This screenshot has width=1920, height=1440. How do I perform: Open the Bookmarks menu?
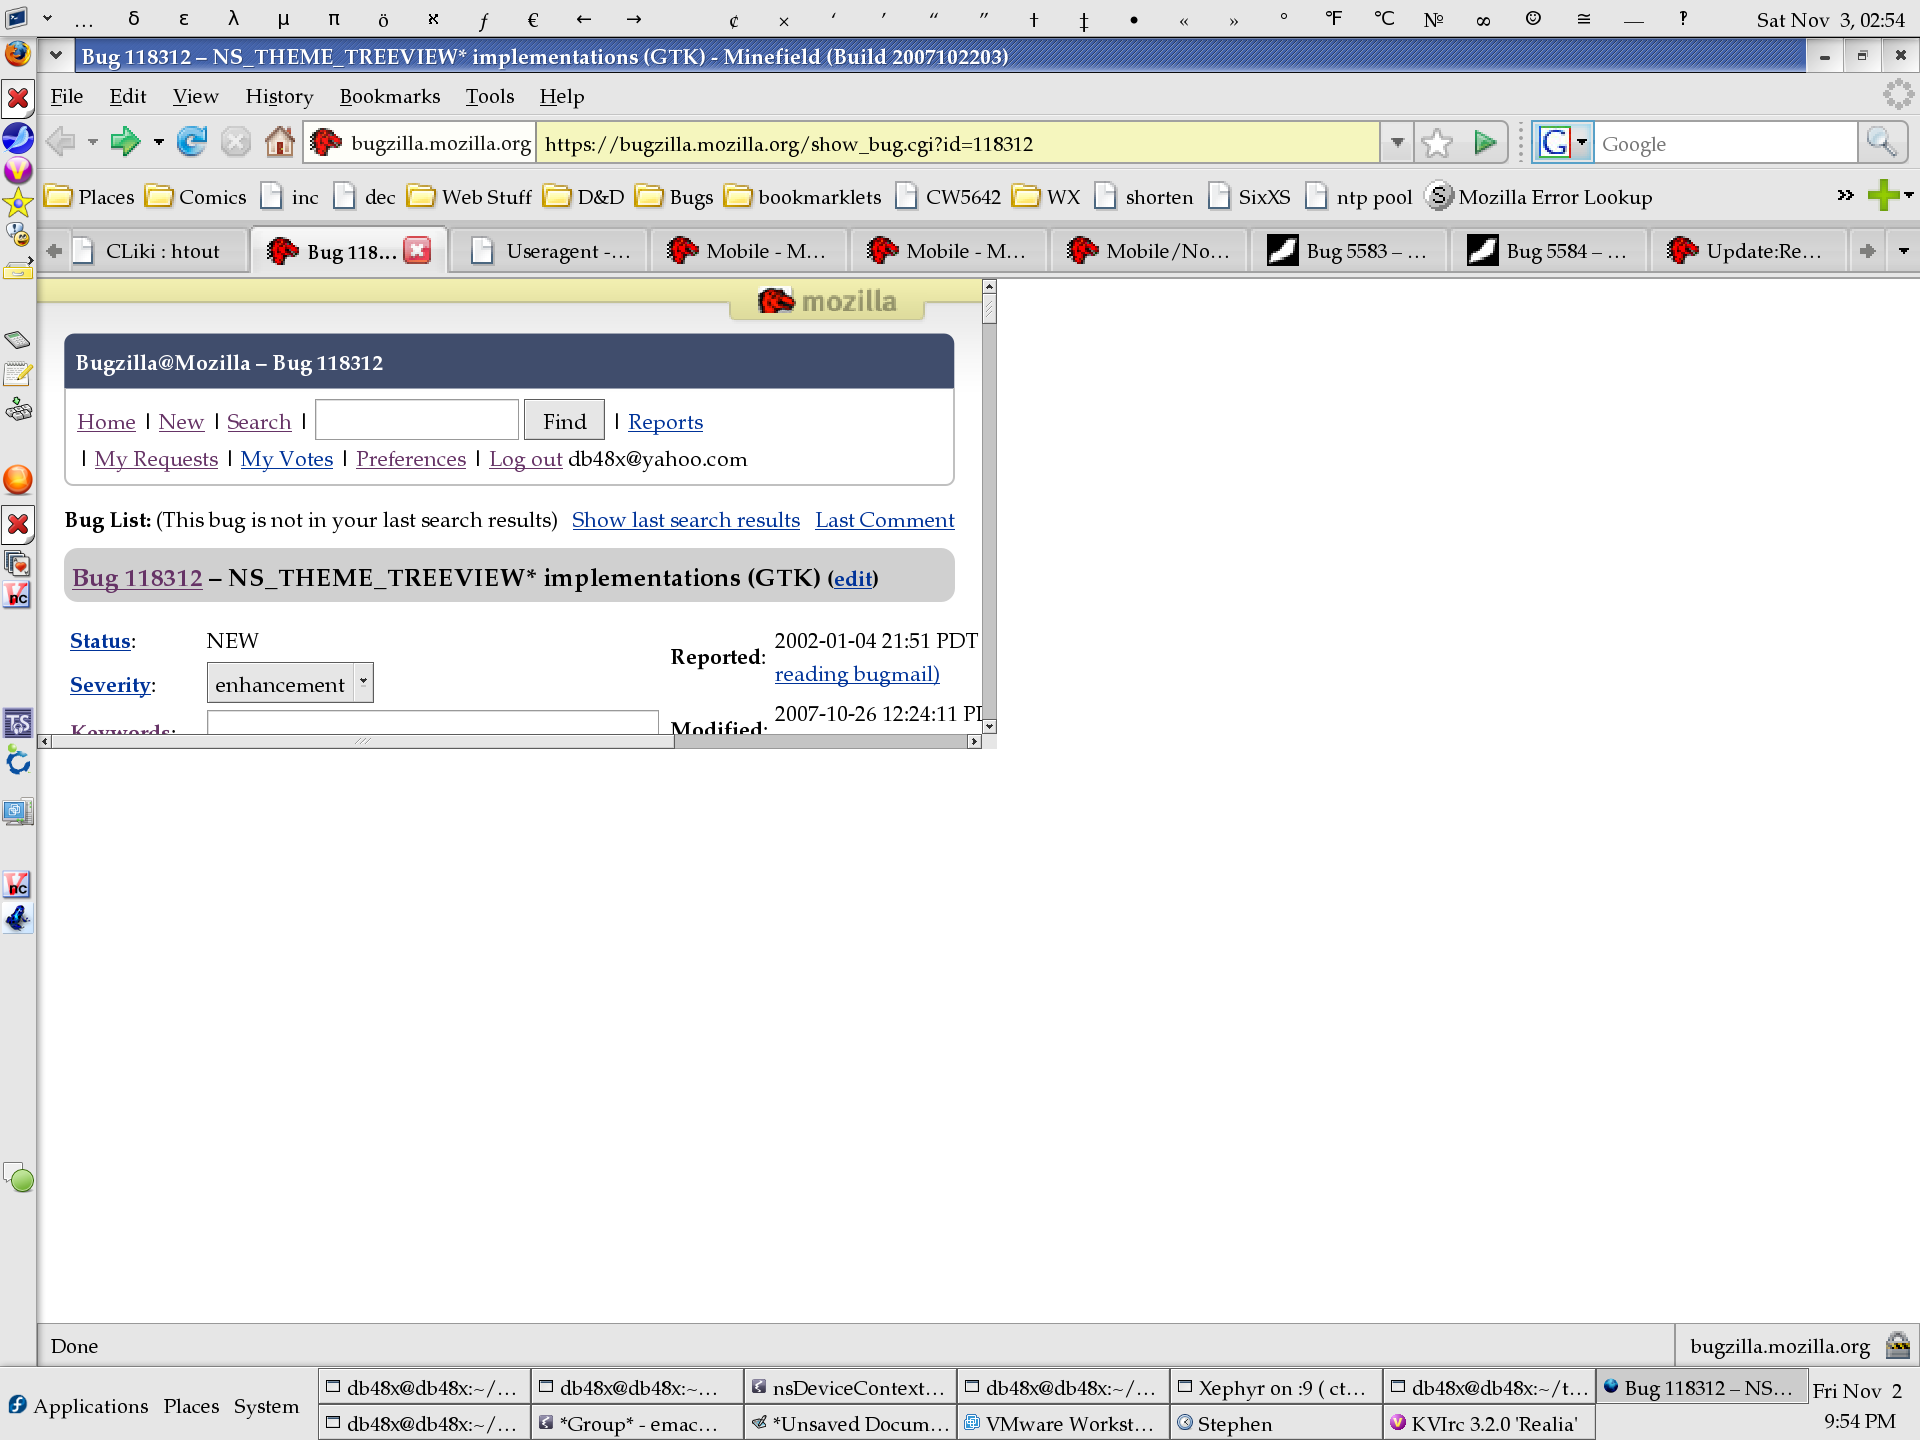(390, 97)
